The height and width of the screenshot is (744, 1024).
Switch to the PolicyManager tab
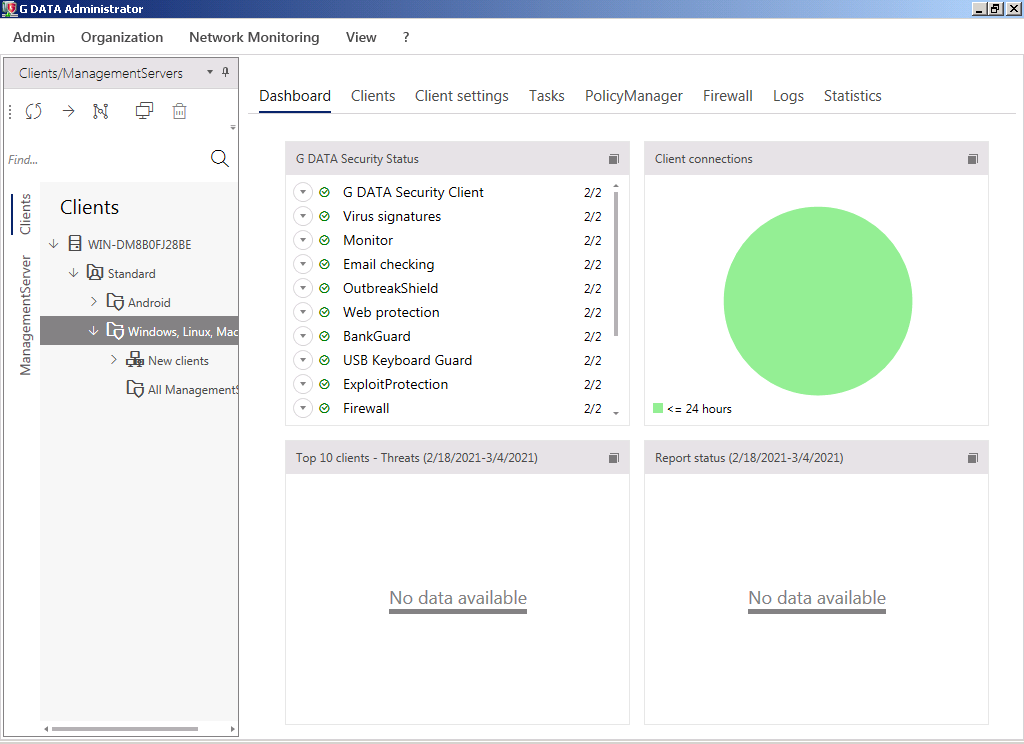[x=633, y=96]
